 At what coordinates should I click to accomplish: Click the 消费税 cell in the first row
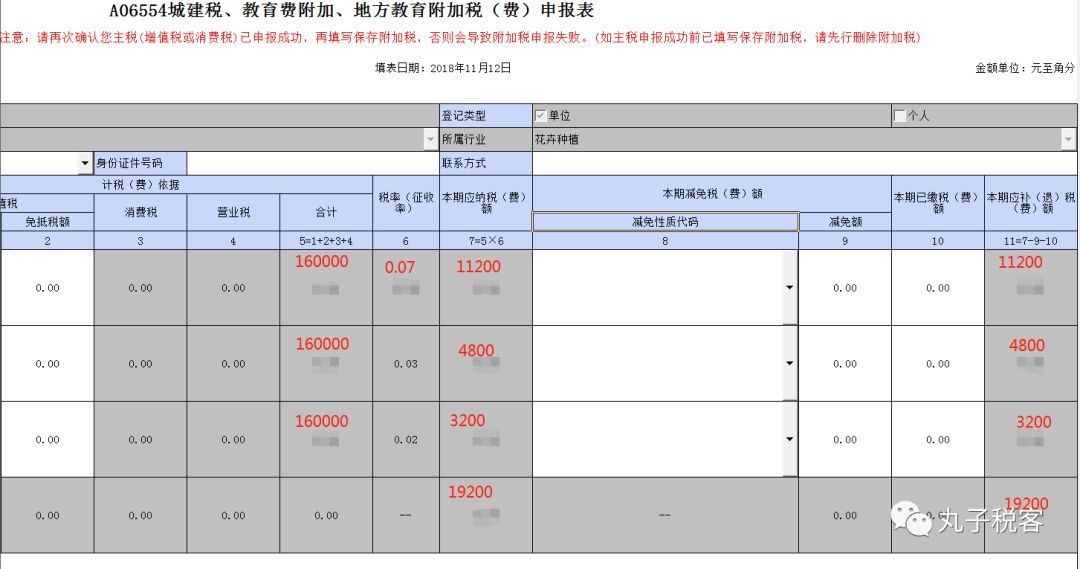(x=140, y=288)
